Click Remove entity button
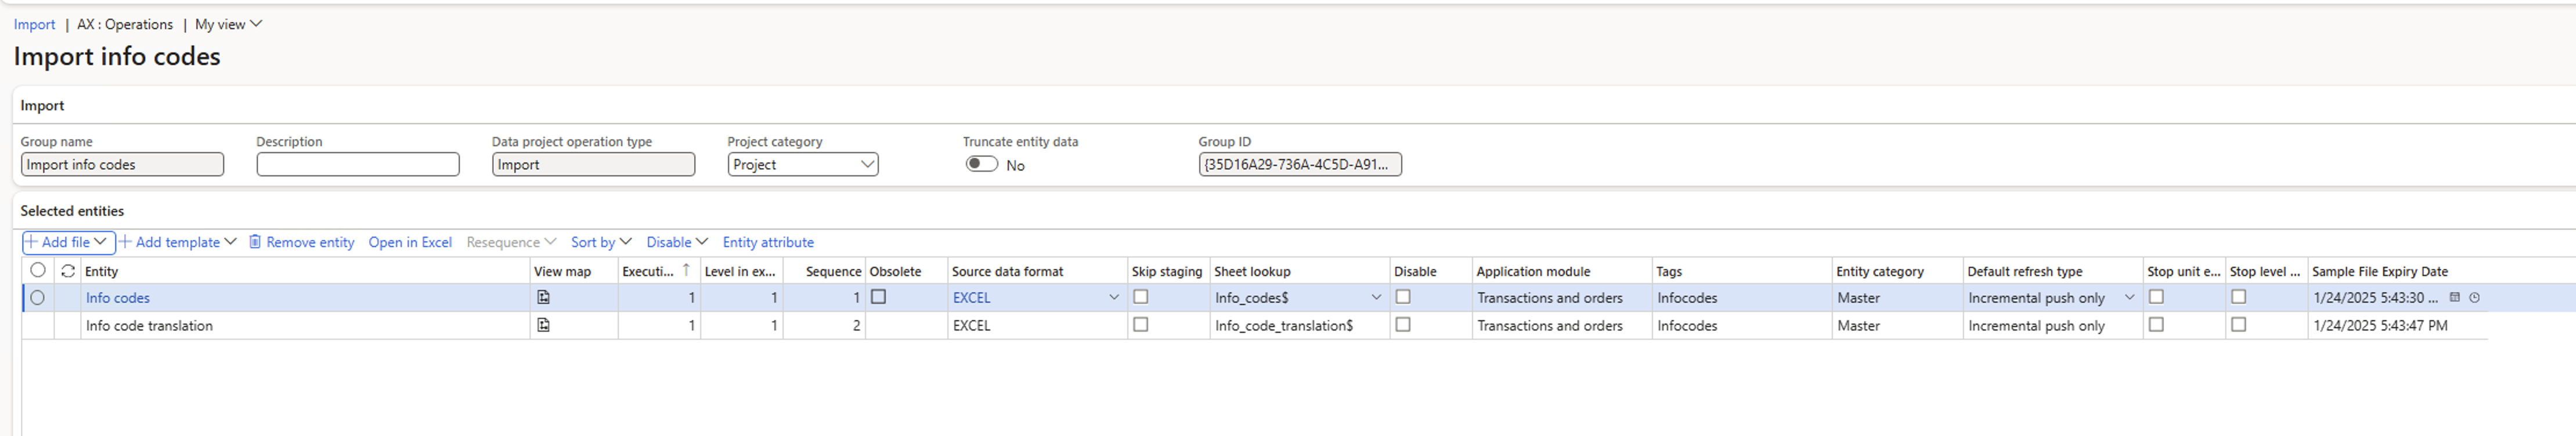The height and width of the screenshot is (436, 2576). (x=302, y=242)
